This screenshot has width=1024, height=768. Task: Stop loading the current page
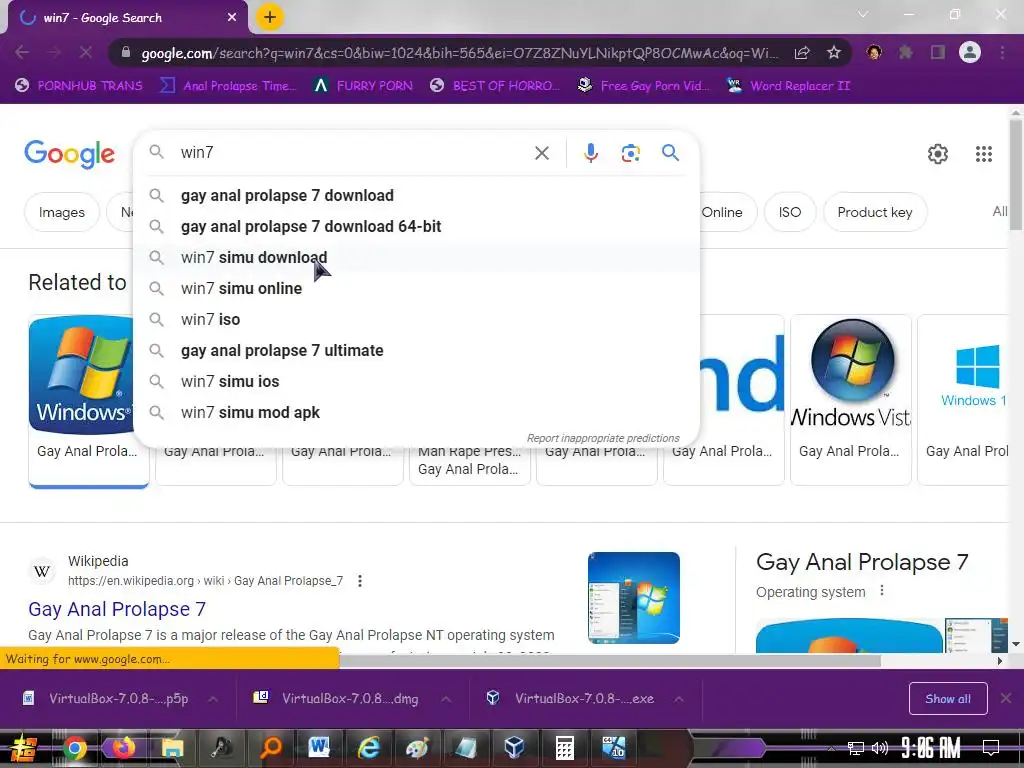[x=86, y=52]
